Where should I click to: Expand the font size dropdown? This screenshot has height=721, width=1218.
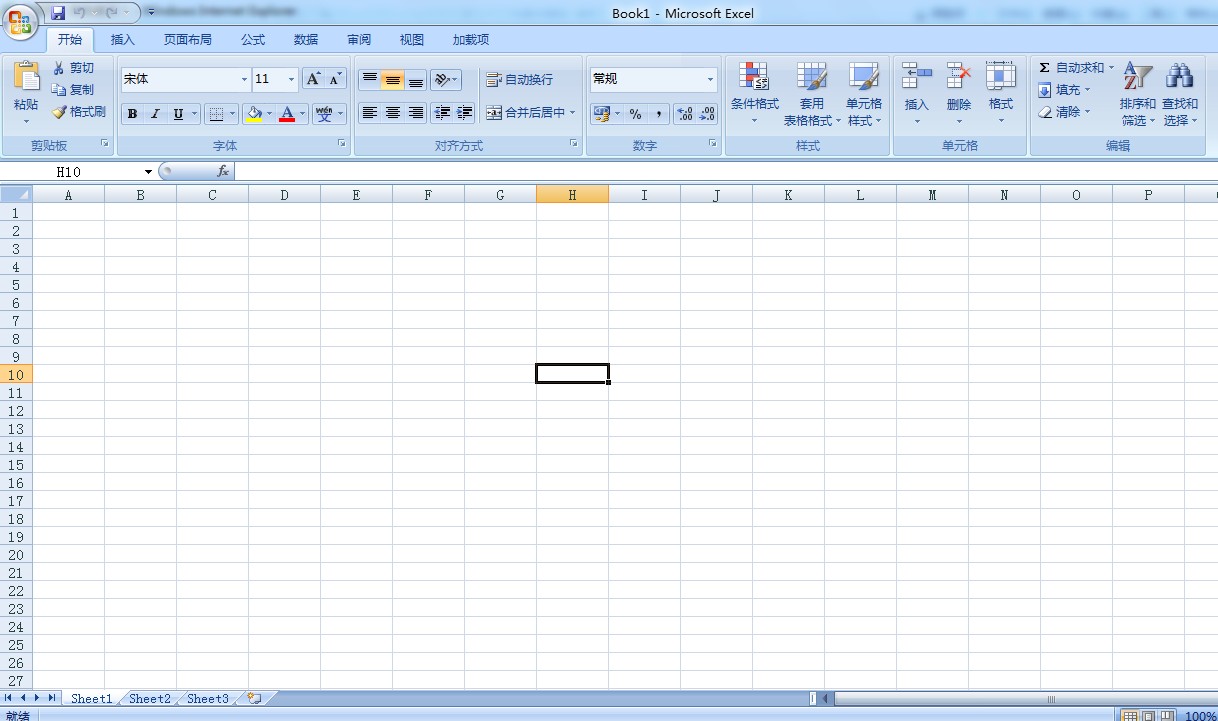tap(291, 79)
